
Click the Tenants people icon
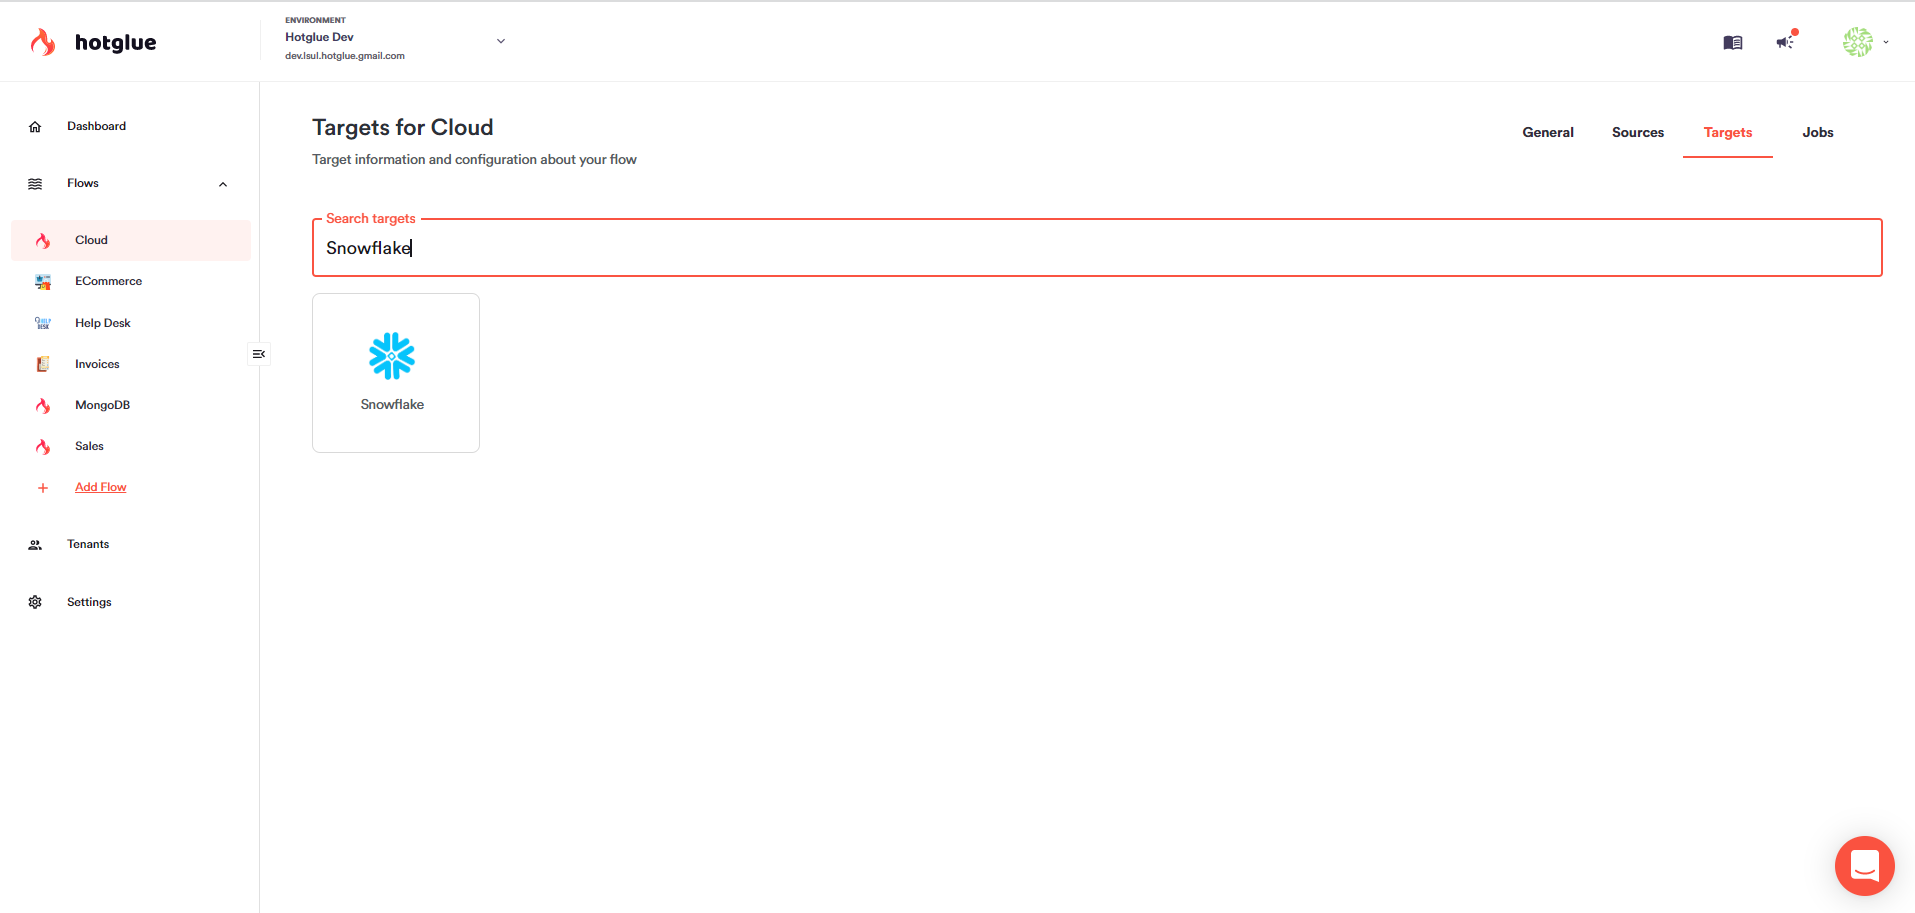pos(35,545)
